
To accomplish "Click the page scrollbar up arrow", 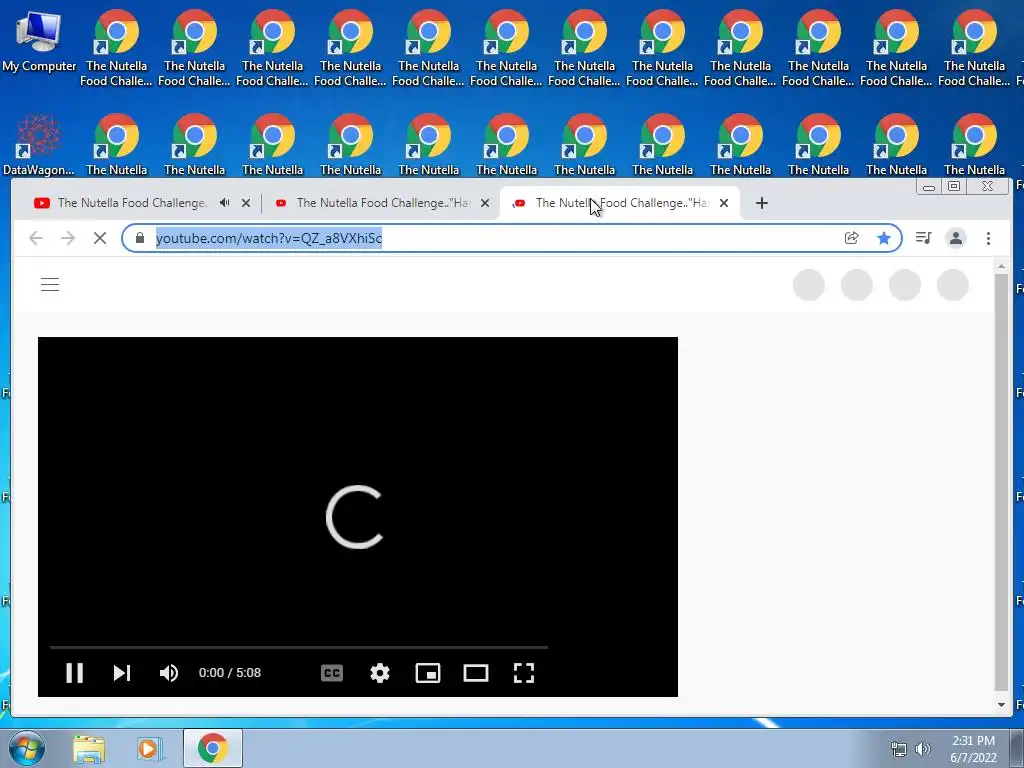I will pos(1001,266).
